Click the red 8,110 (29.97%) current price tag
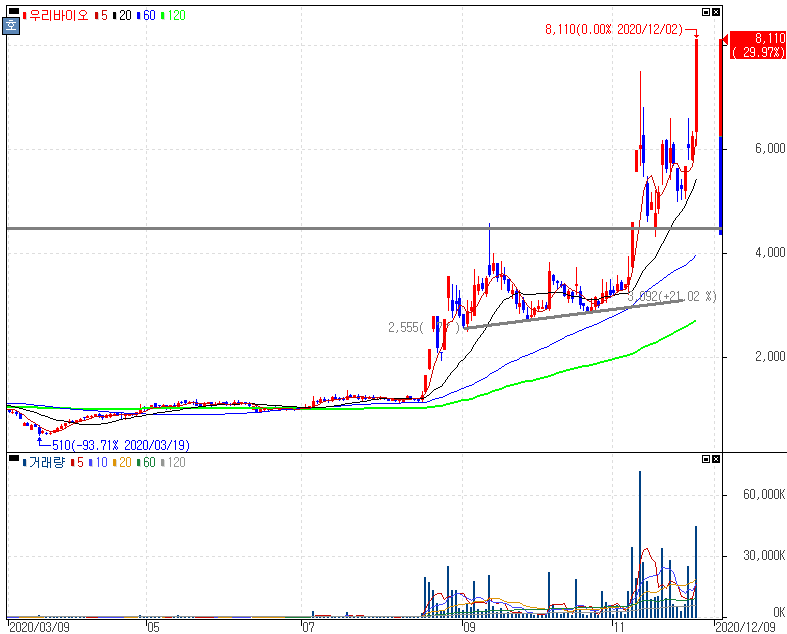This screenshot has height=634, width=787. click(757, 45)
